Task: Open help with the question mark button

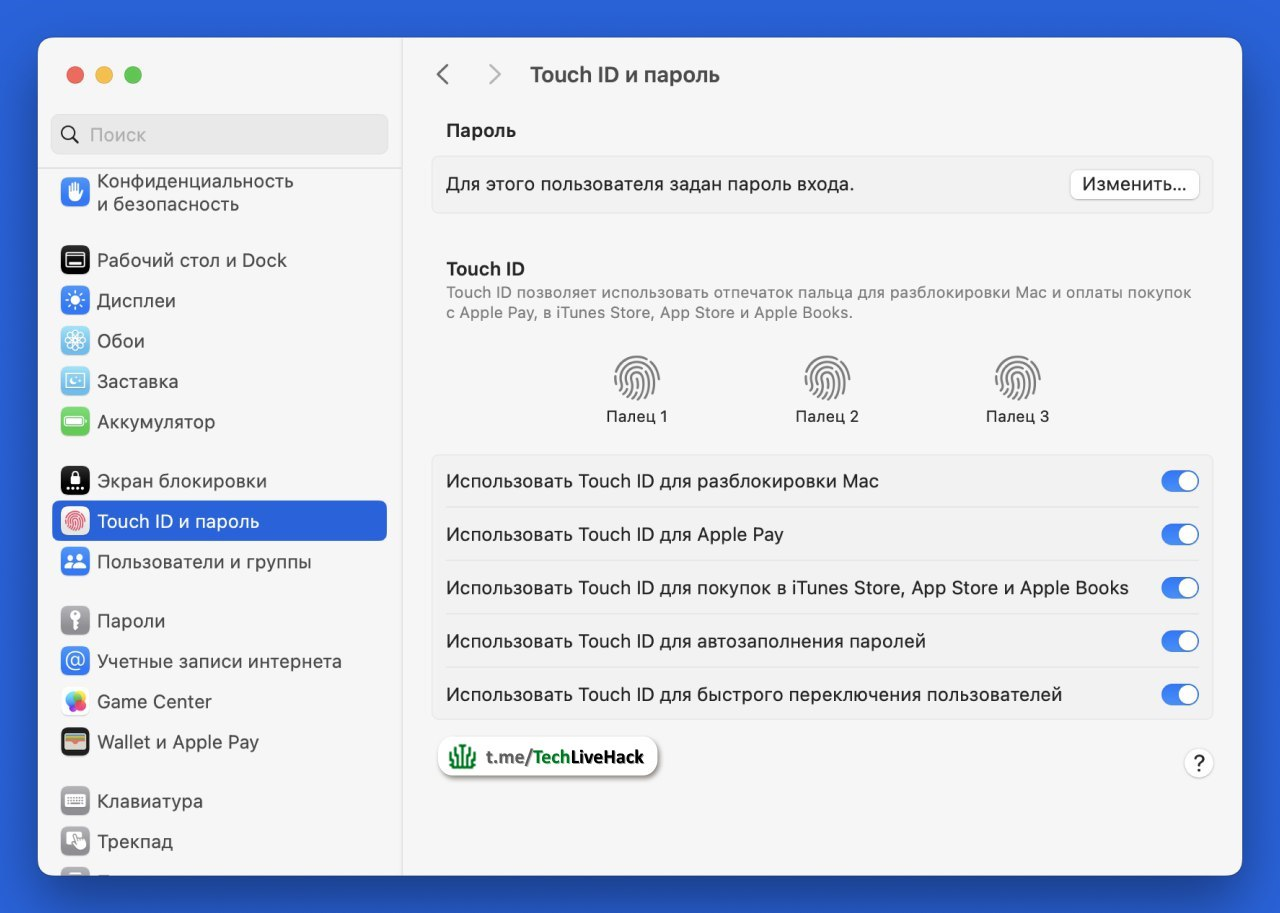Action: click(x=1198, y=763)
